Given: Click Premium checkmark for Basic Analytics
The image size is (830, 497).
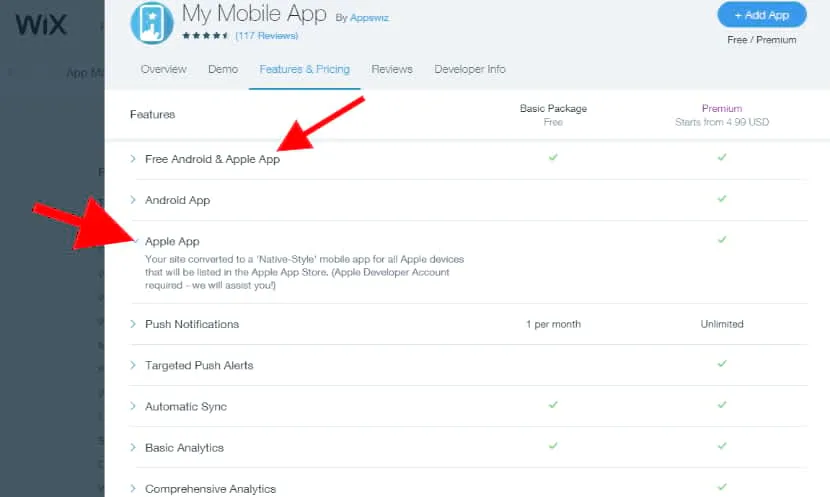Looking at the screenshot, I should tap(722, 446).
